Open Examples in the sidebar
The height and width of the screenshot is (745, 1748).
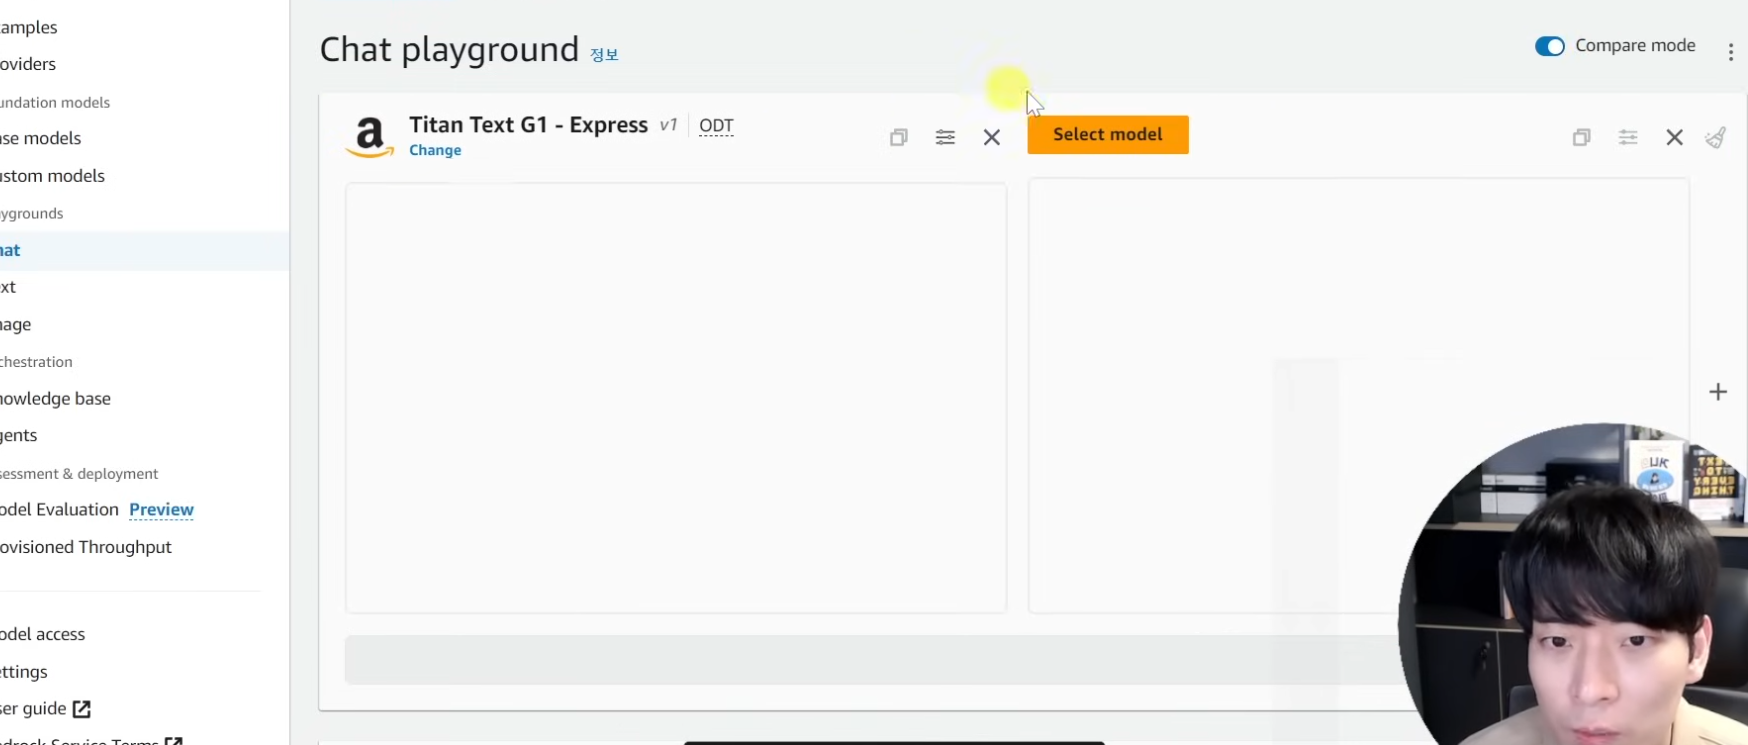click(29, 27)
